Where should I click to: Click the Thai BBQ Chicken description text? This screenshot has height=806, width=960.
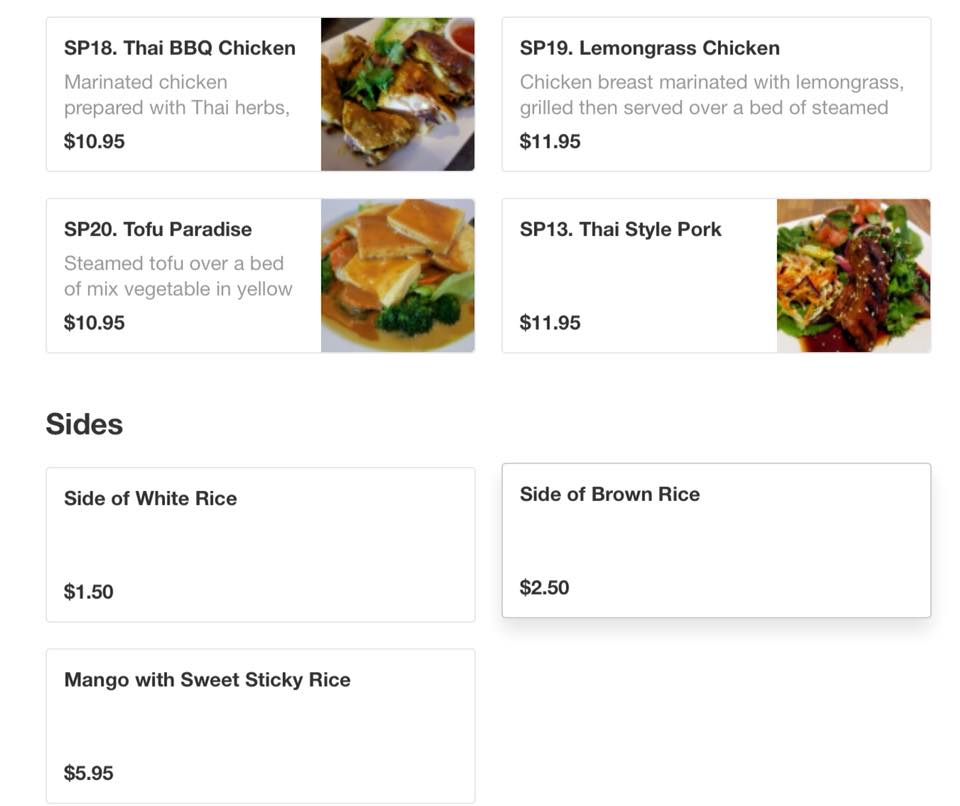(177, 95)
